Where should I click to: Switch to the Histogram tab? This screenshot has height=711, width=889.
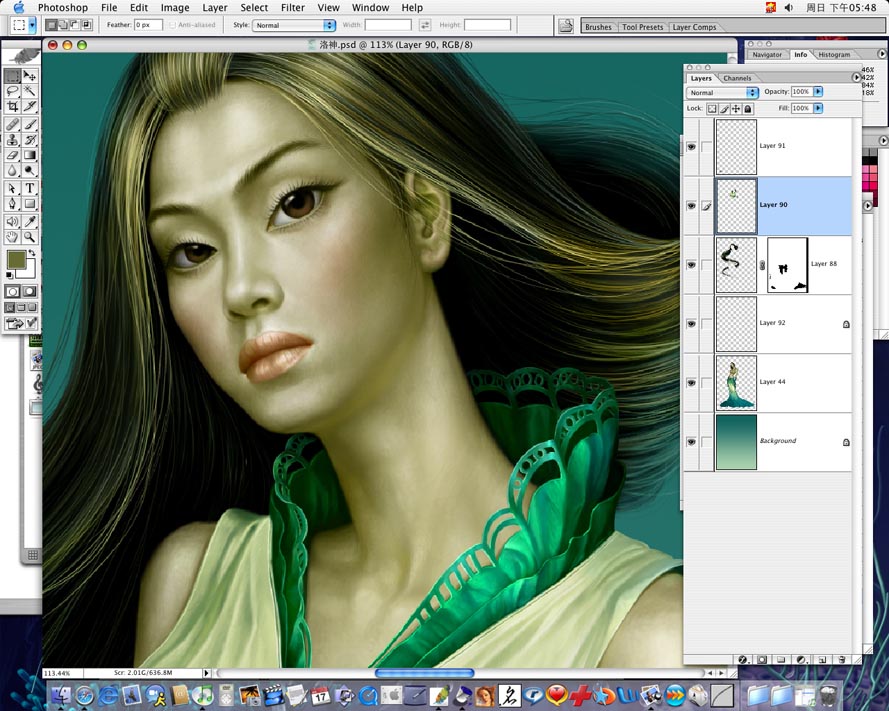tap(834, 54)
